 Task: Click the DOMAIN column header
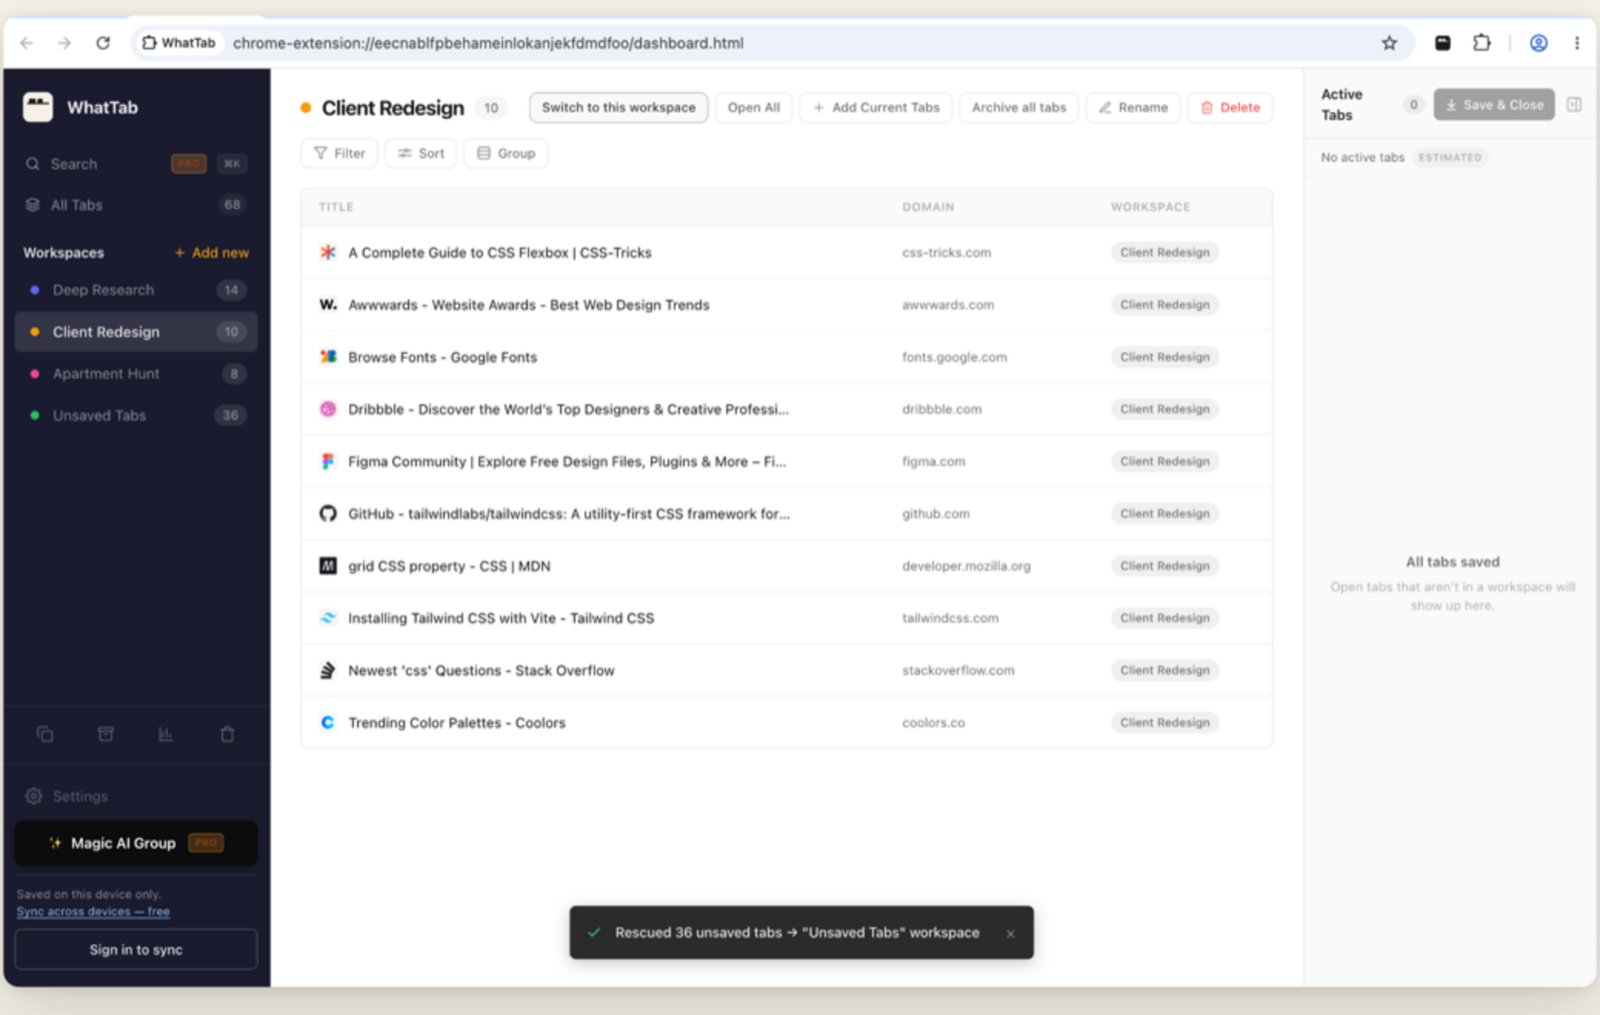pyautogui.click(x=928, y=207)
